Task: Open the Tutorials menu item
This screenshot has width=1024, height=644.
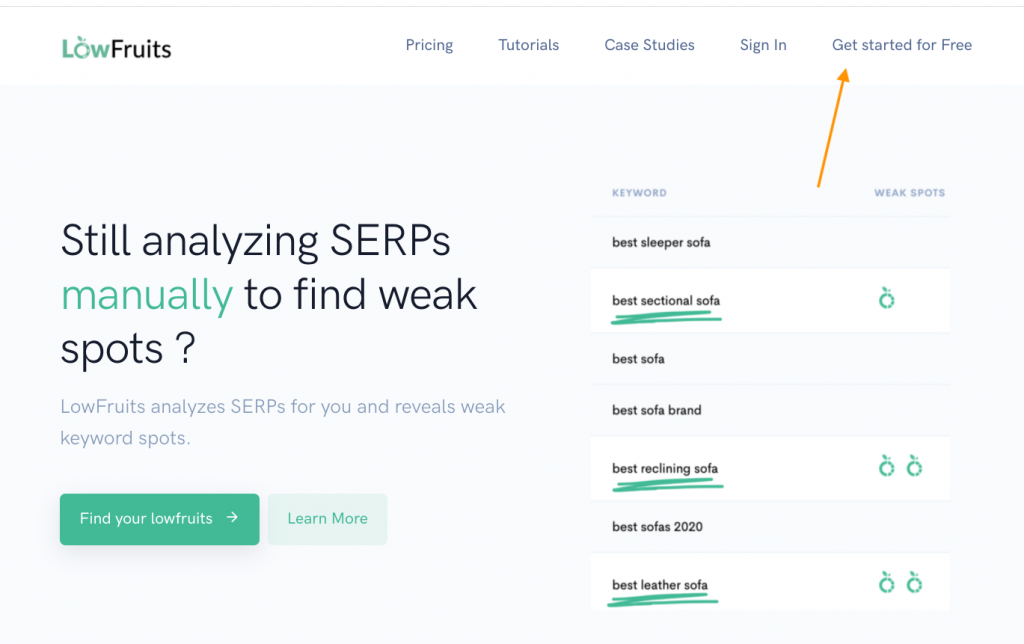Action: pyautogui.click(x=528, y=45)
